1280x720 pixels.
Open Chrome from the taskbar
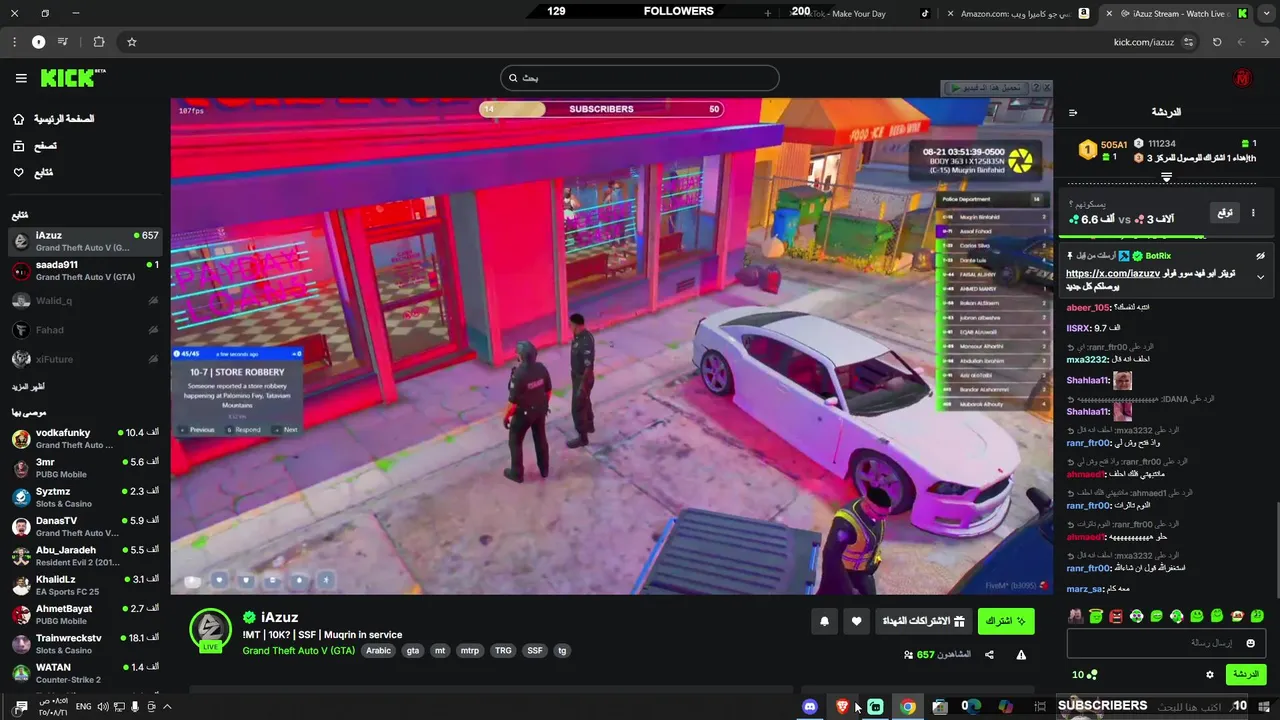[908, 707]
